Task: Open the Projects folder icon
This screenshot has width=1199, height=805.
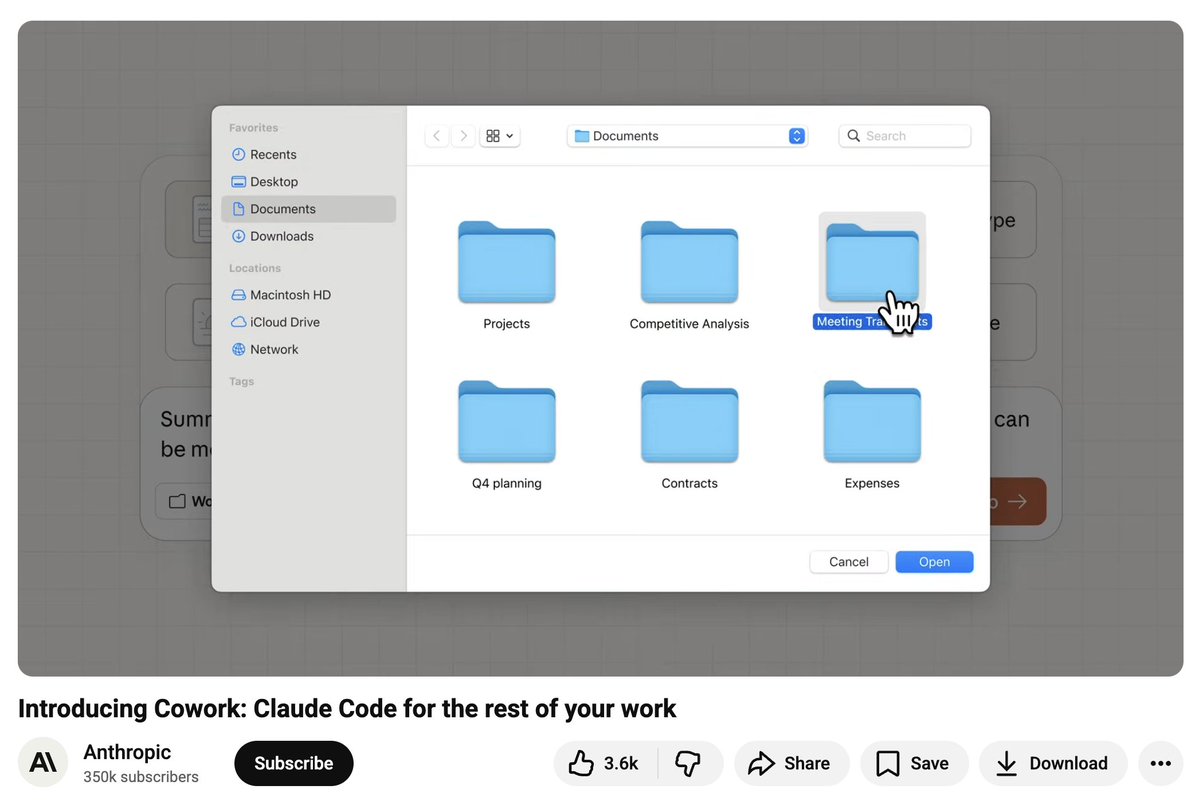Action: [x=506, y=262]
